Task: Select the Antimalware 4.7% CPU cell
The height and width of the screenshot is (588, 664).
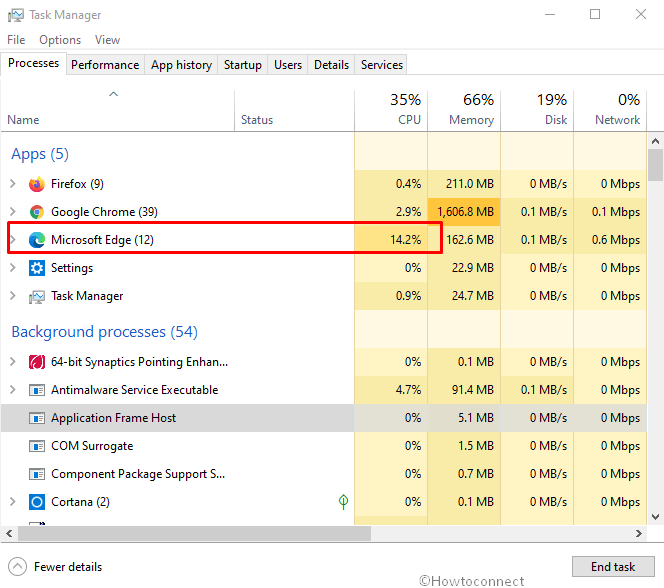Action: 391,389
